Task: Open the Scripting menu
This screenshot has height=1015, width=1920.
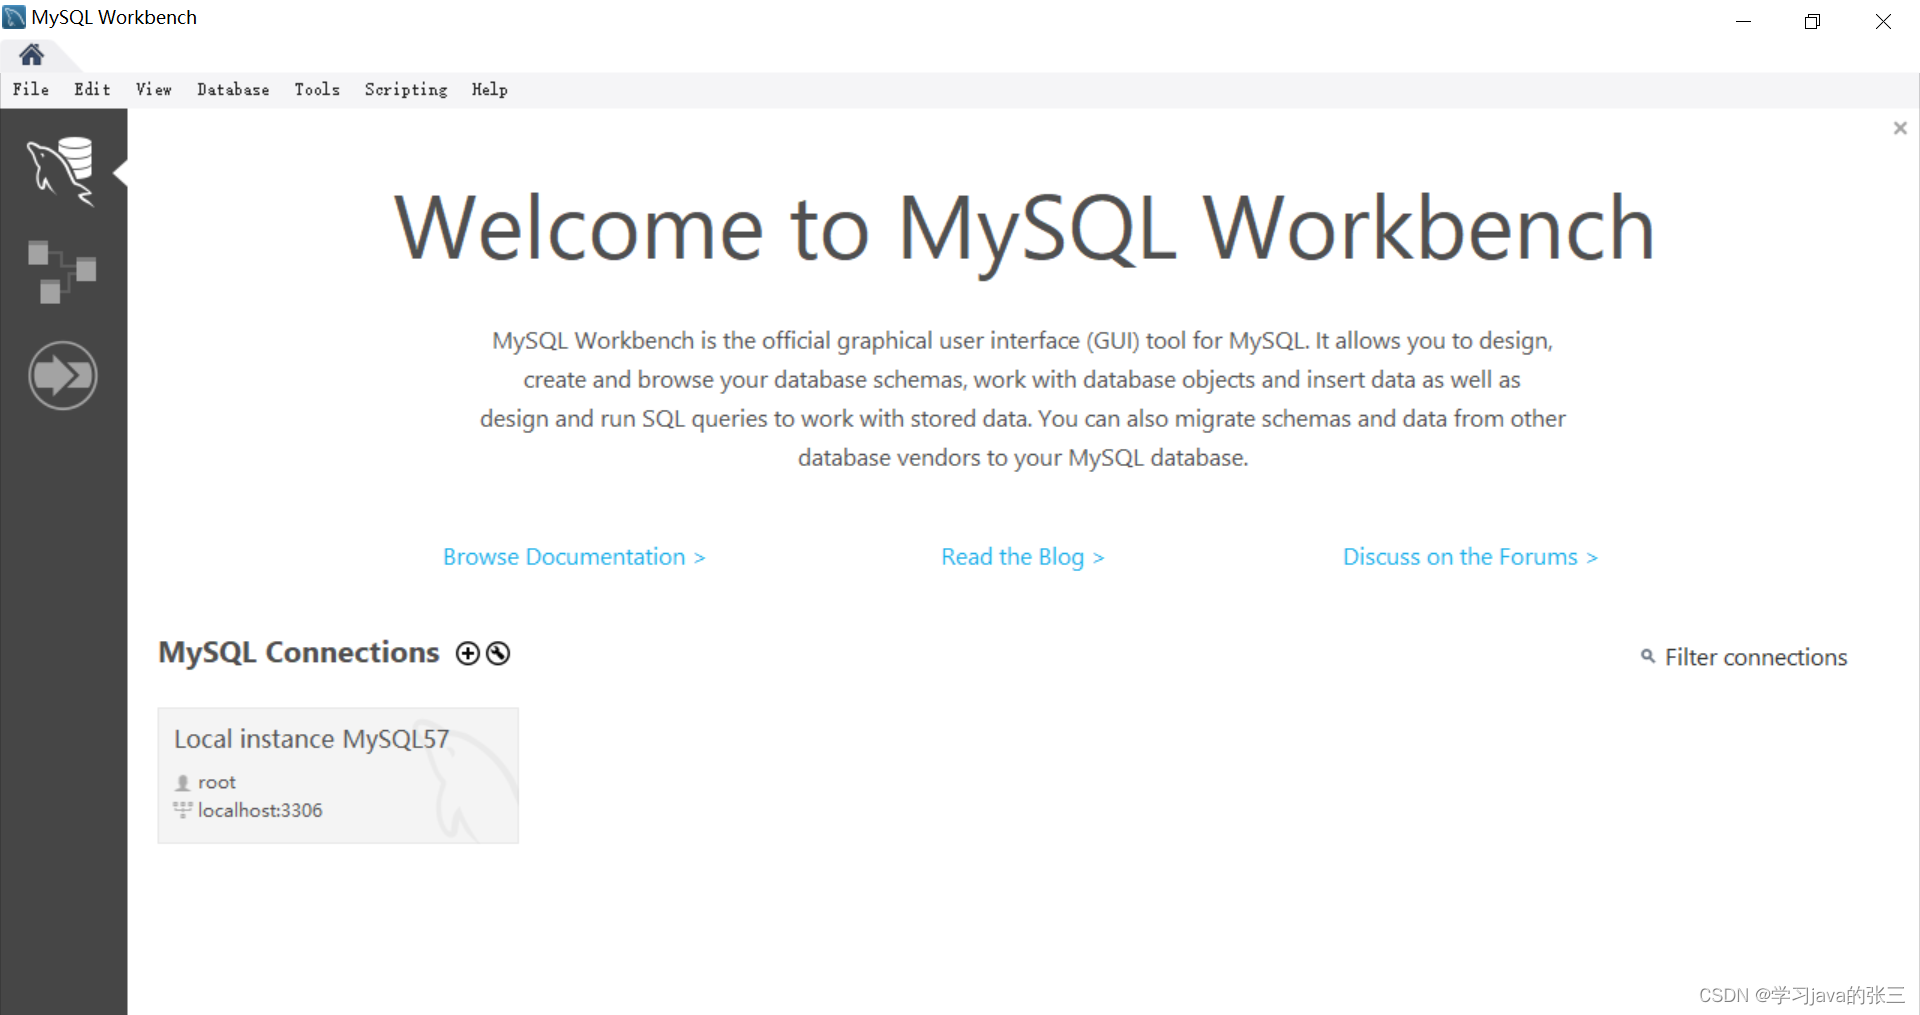Action: [406, 89]
